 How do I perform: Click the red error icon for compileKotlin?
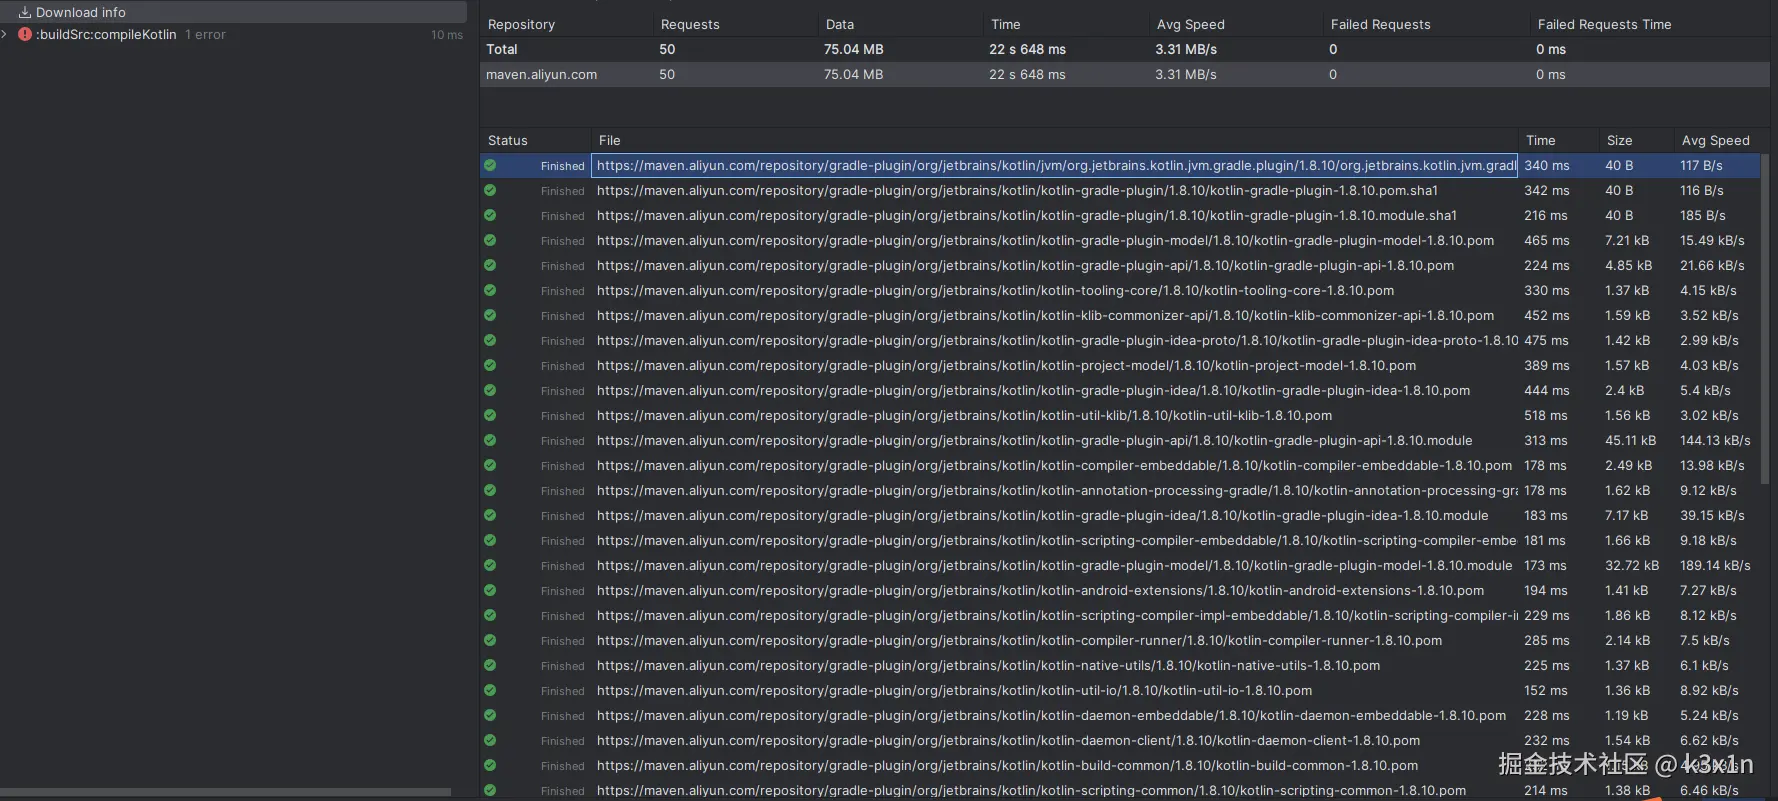click(x=25, y=34)
